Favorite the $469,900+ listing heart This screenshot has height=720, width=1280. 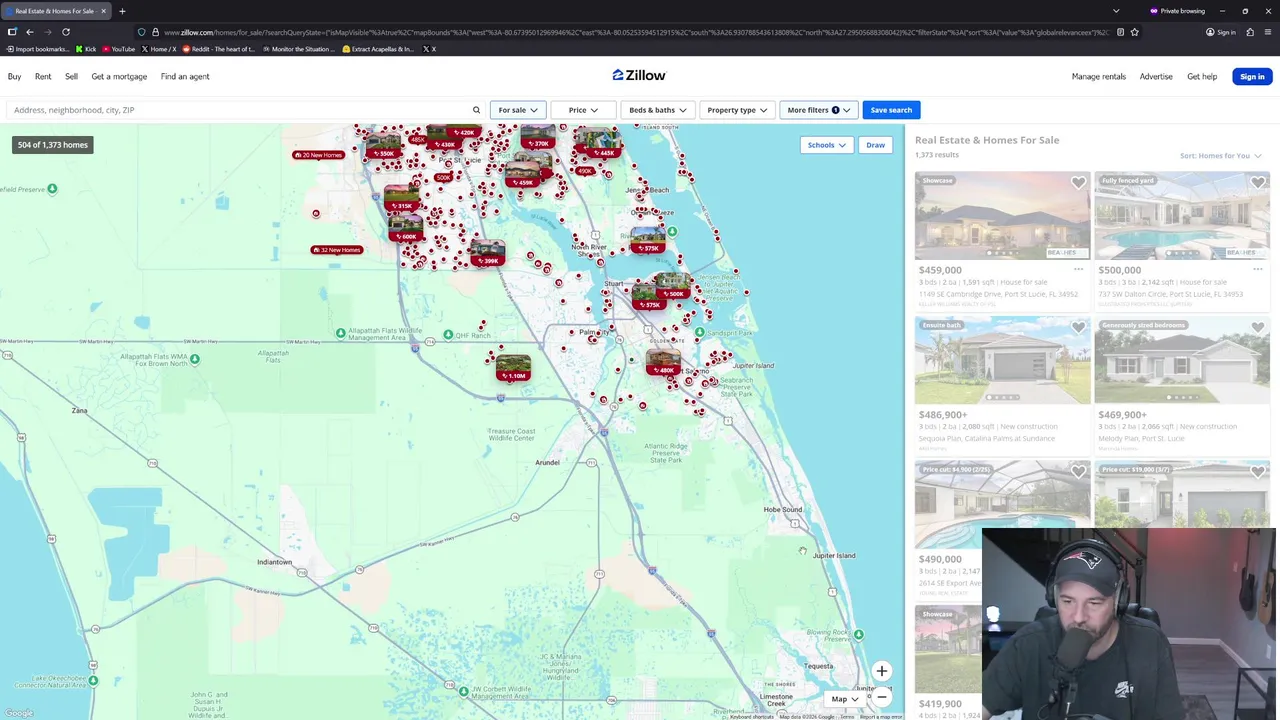[1257, 328]
